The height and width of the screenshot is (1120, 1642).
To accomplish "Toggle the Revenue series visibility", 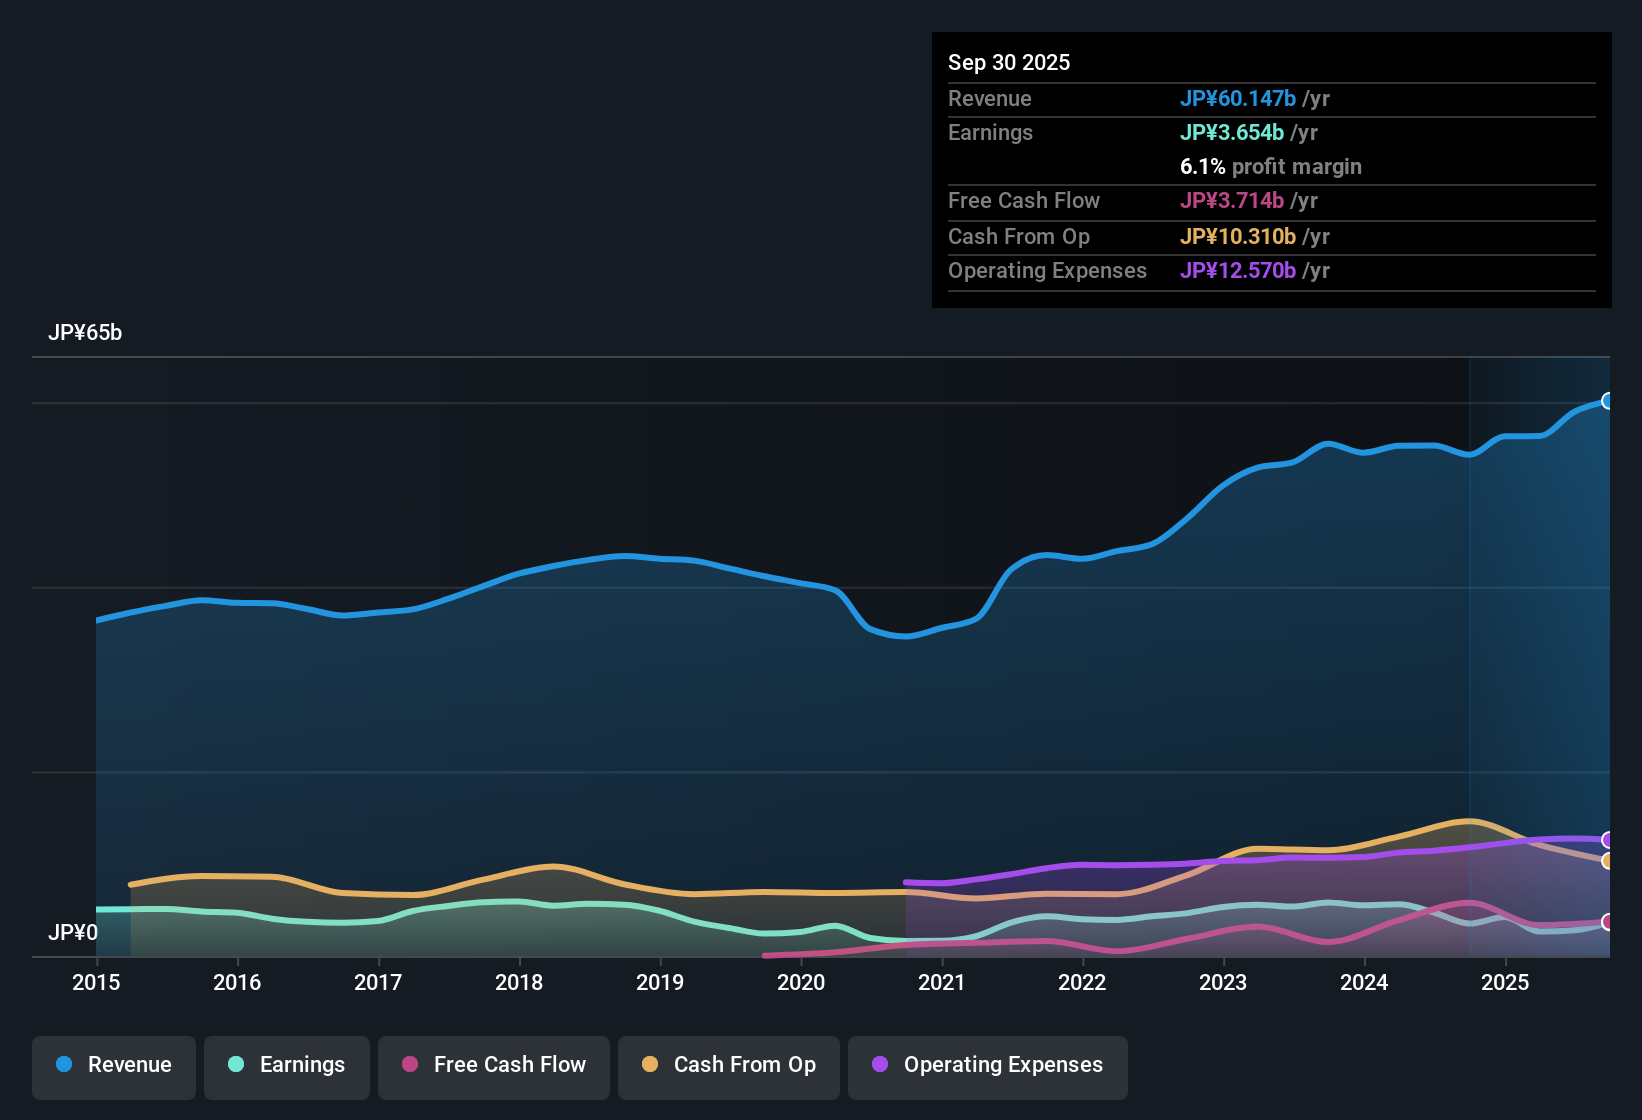I will 113,1065.
